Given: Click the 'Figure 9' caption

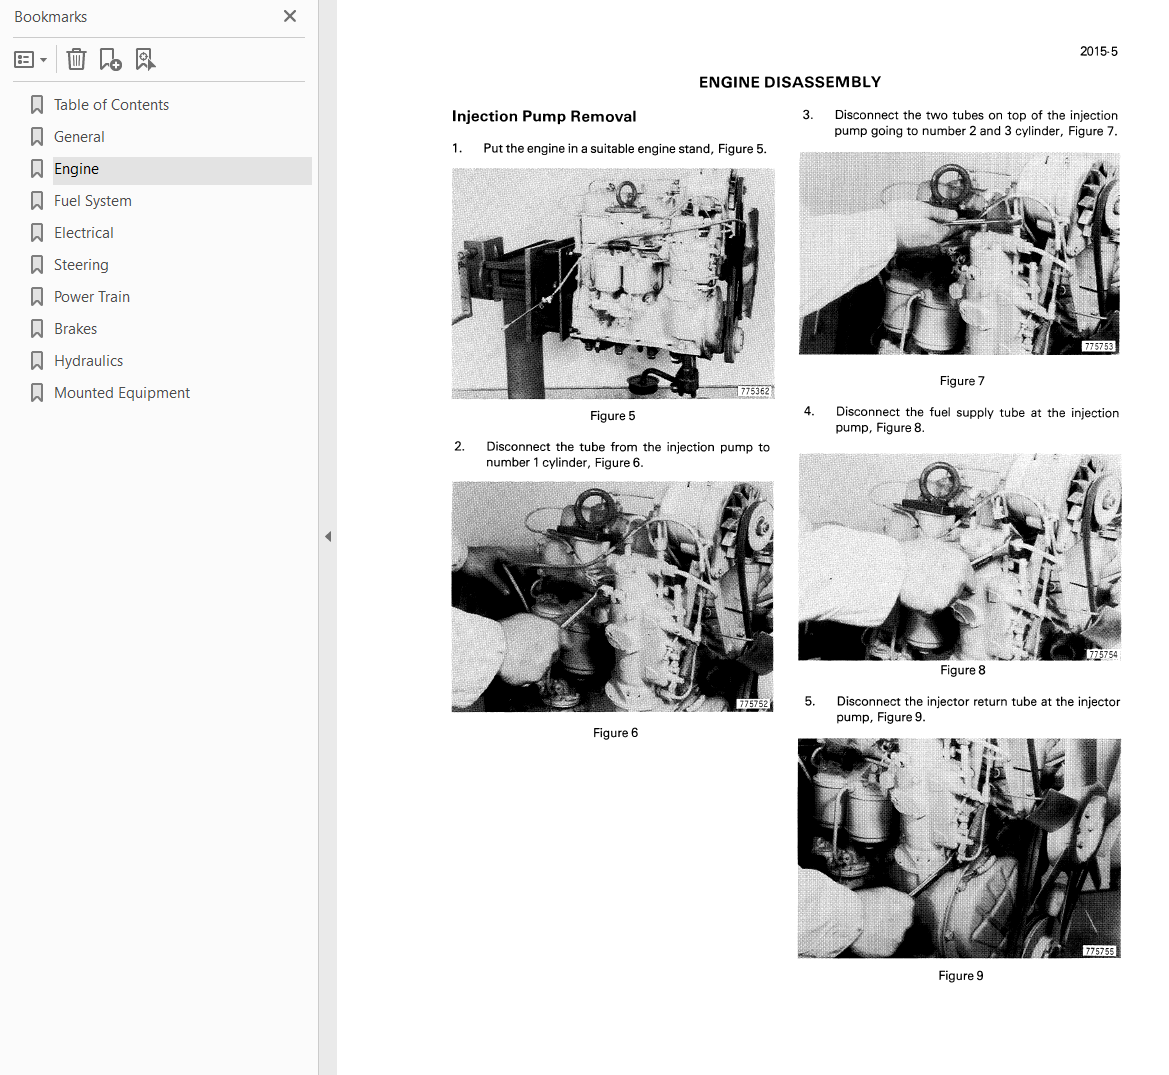Looking at the screenshot, I should 960,976.
